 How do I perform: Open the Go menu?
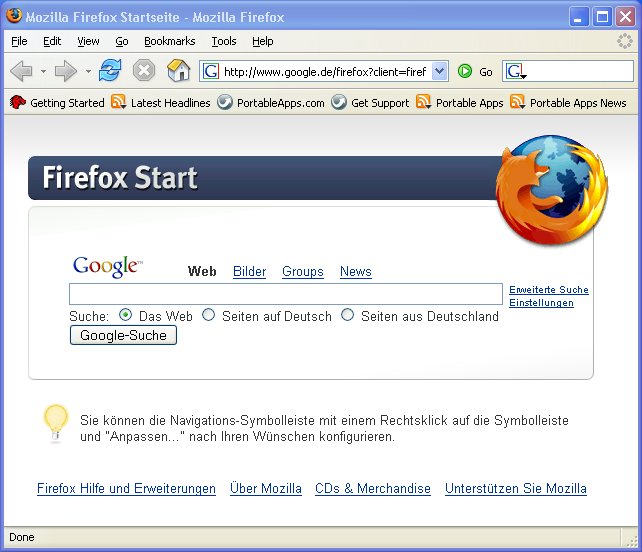[122, 41]
